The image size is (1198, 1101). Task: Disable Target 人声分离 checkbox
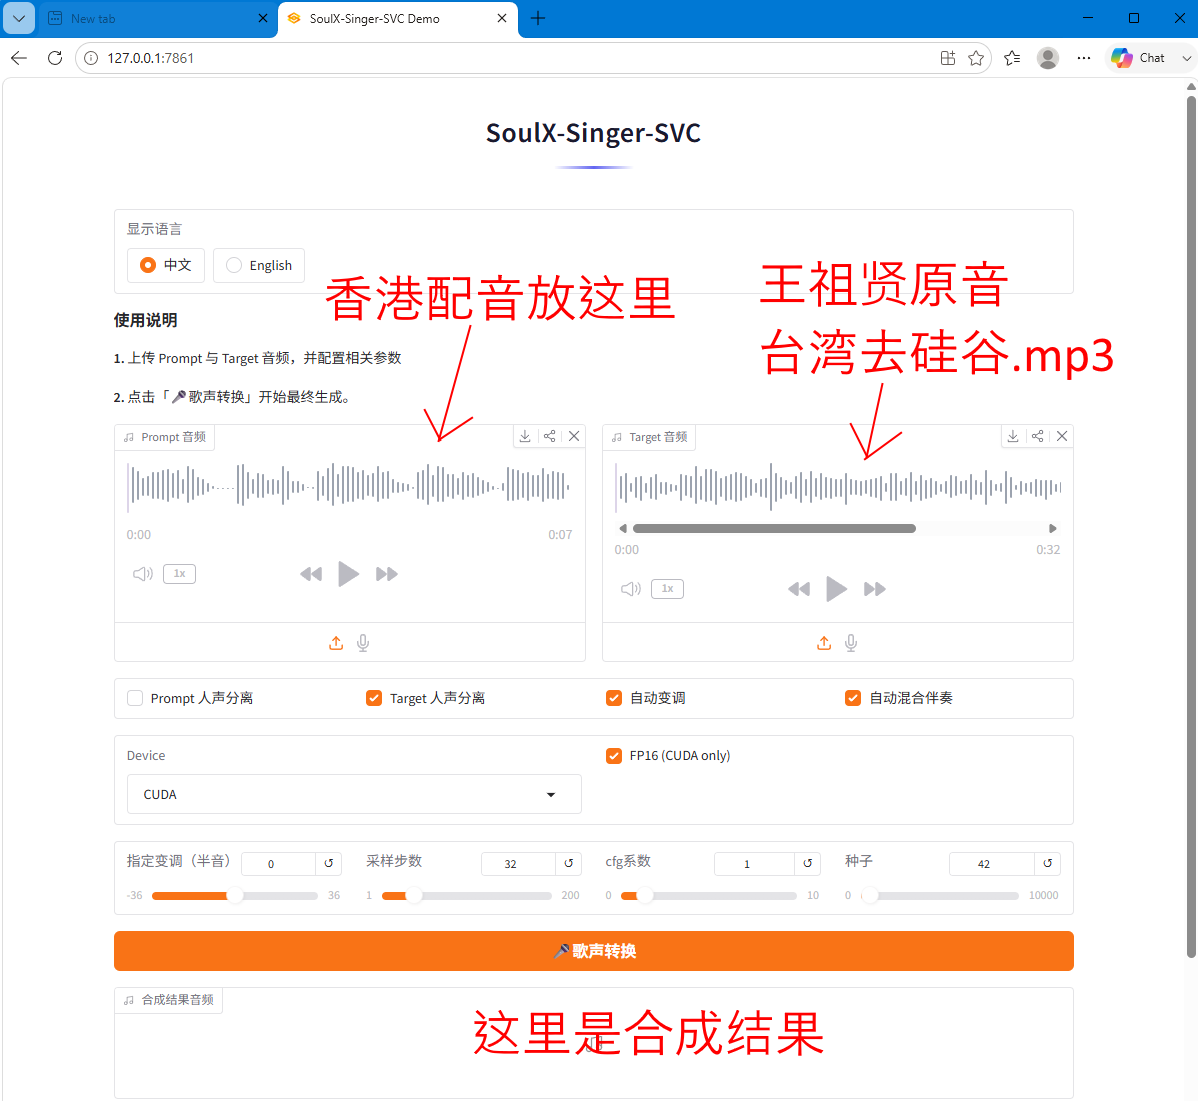[374, 698]
